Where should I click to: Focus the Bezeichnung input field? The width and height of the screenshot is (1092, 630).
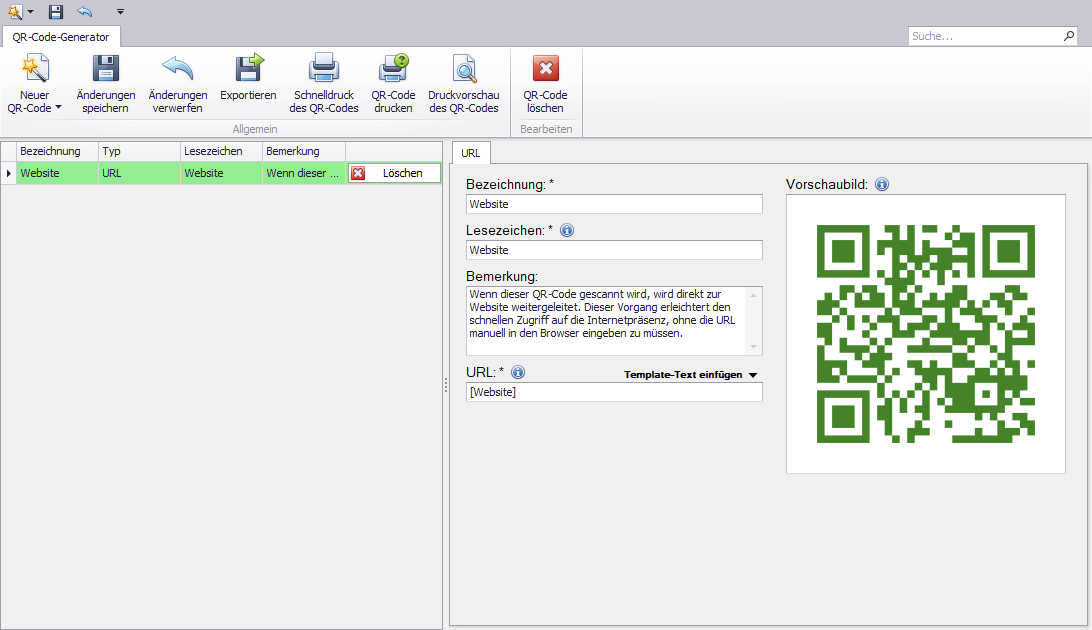(614, 204)
